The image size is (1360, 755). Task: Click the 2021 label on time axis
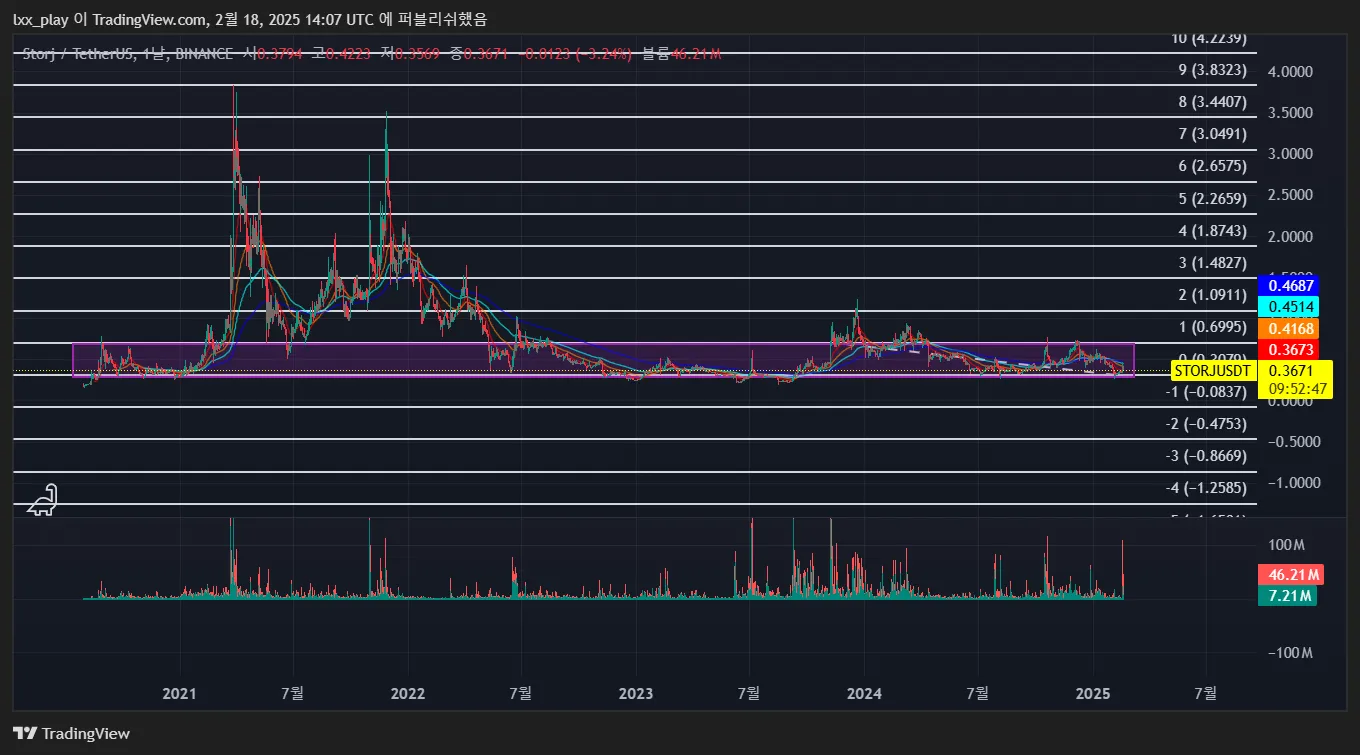[x=179, y=693]
